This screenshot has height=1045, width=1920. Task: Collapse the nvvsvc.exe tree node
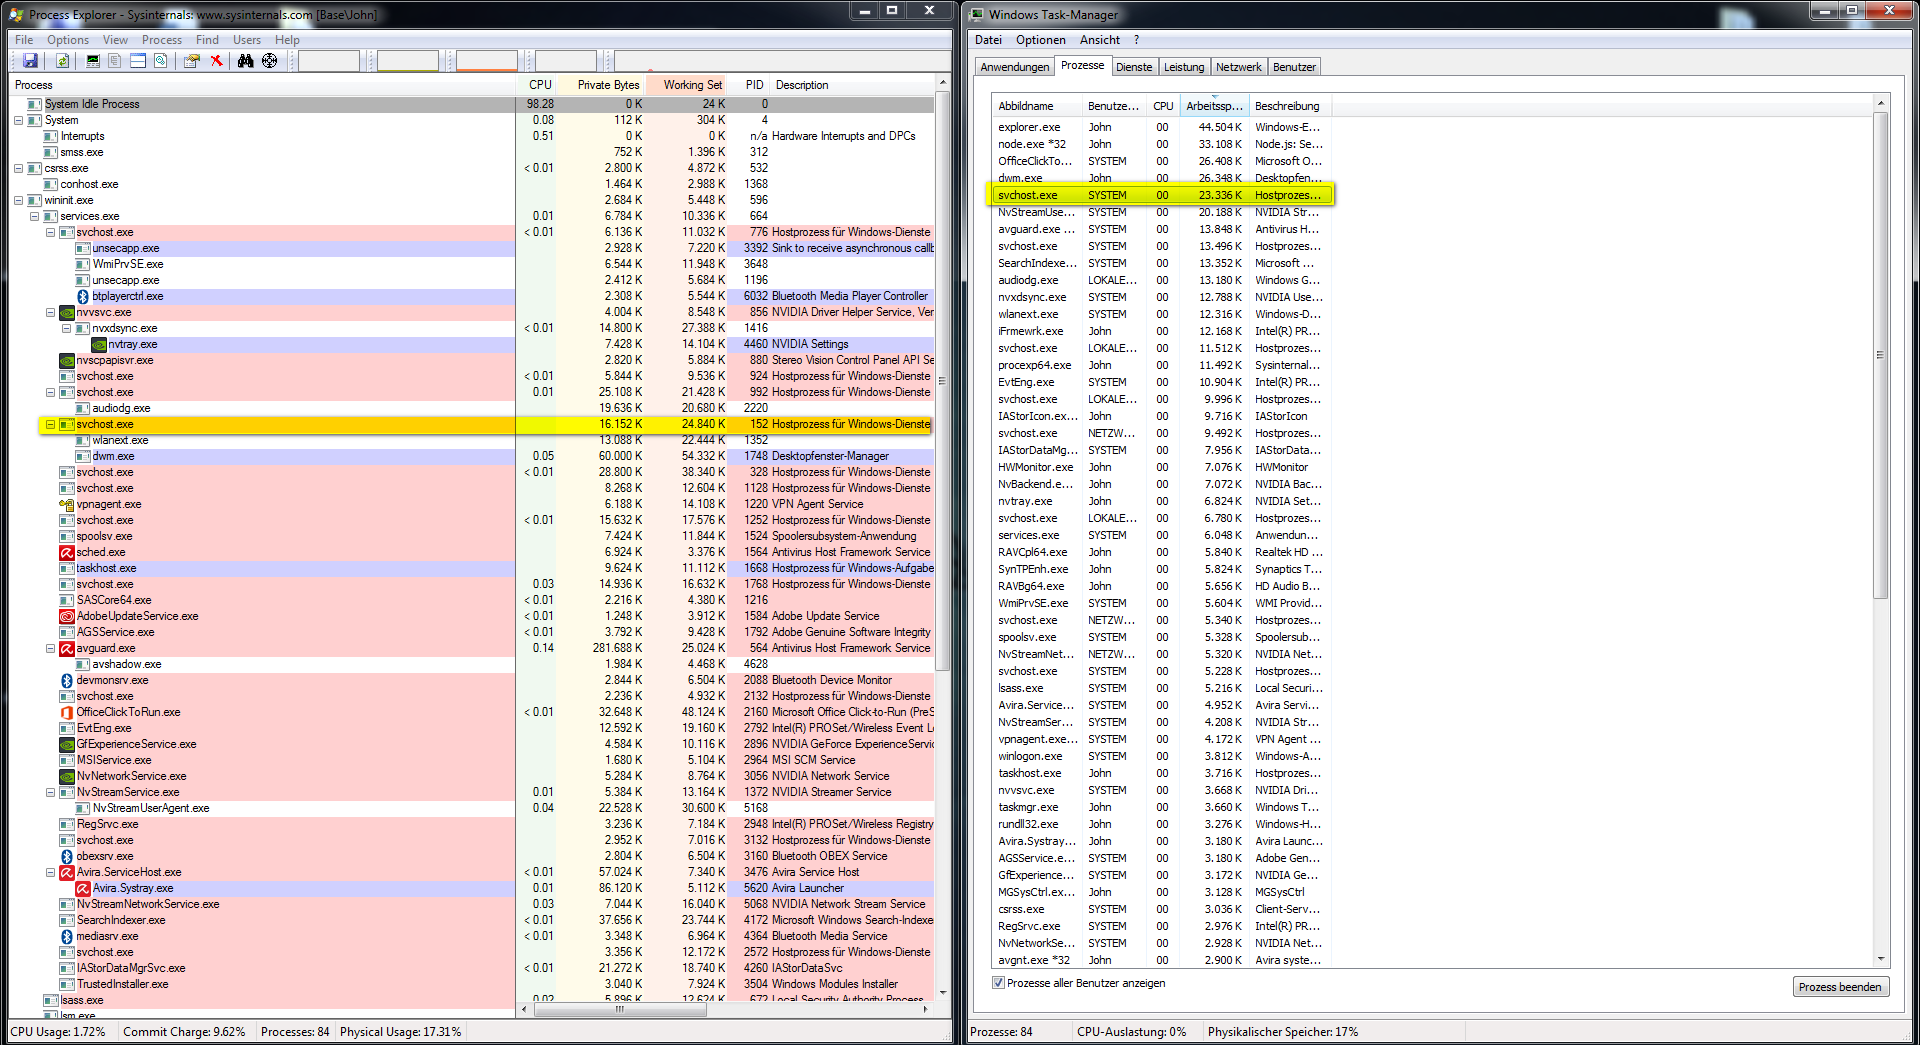50,312
